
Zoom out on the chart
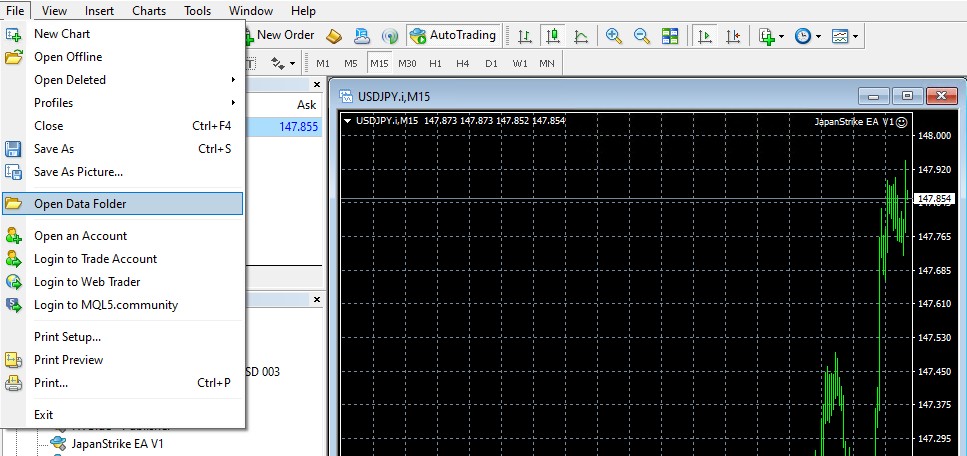pyautogui.click(x=642, y=36)
